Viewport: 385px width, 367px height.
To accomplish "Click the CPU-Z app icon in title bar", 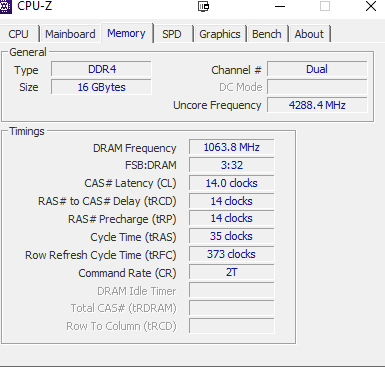I will pos(5,7).
